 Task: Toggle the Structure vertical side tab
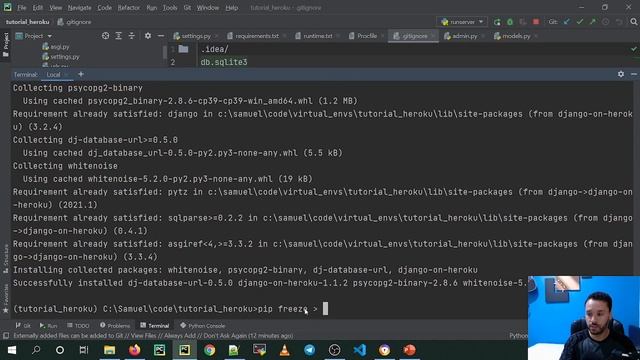(6, 258)
